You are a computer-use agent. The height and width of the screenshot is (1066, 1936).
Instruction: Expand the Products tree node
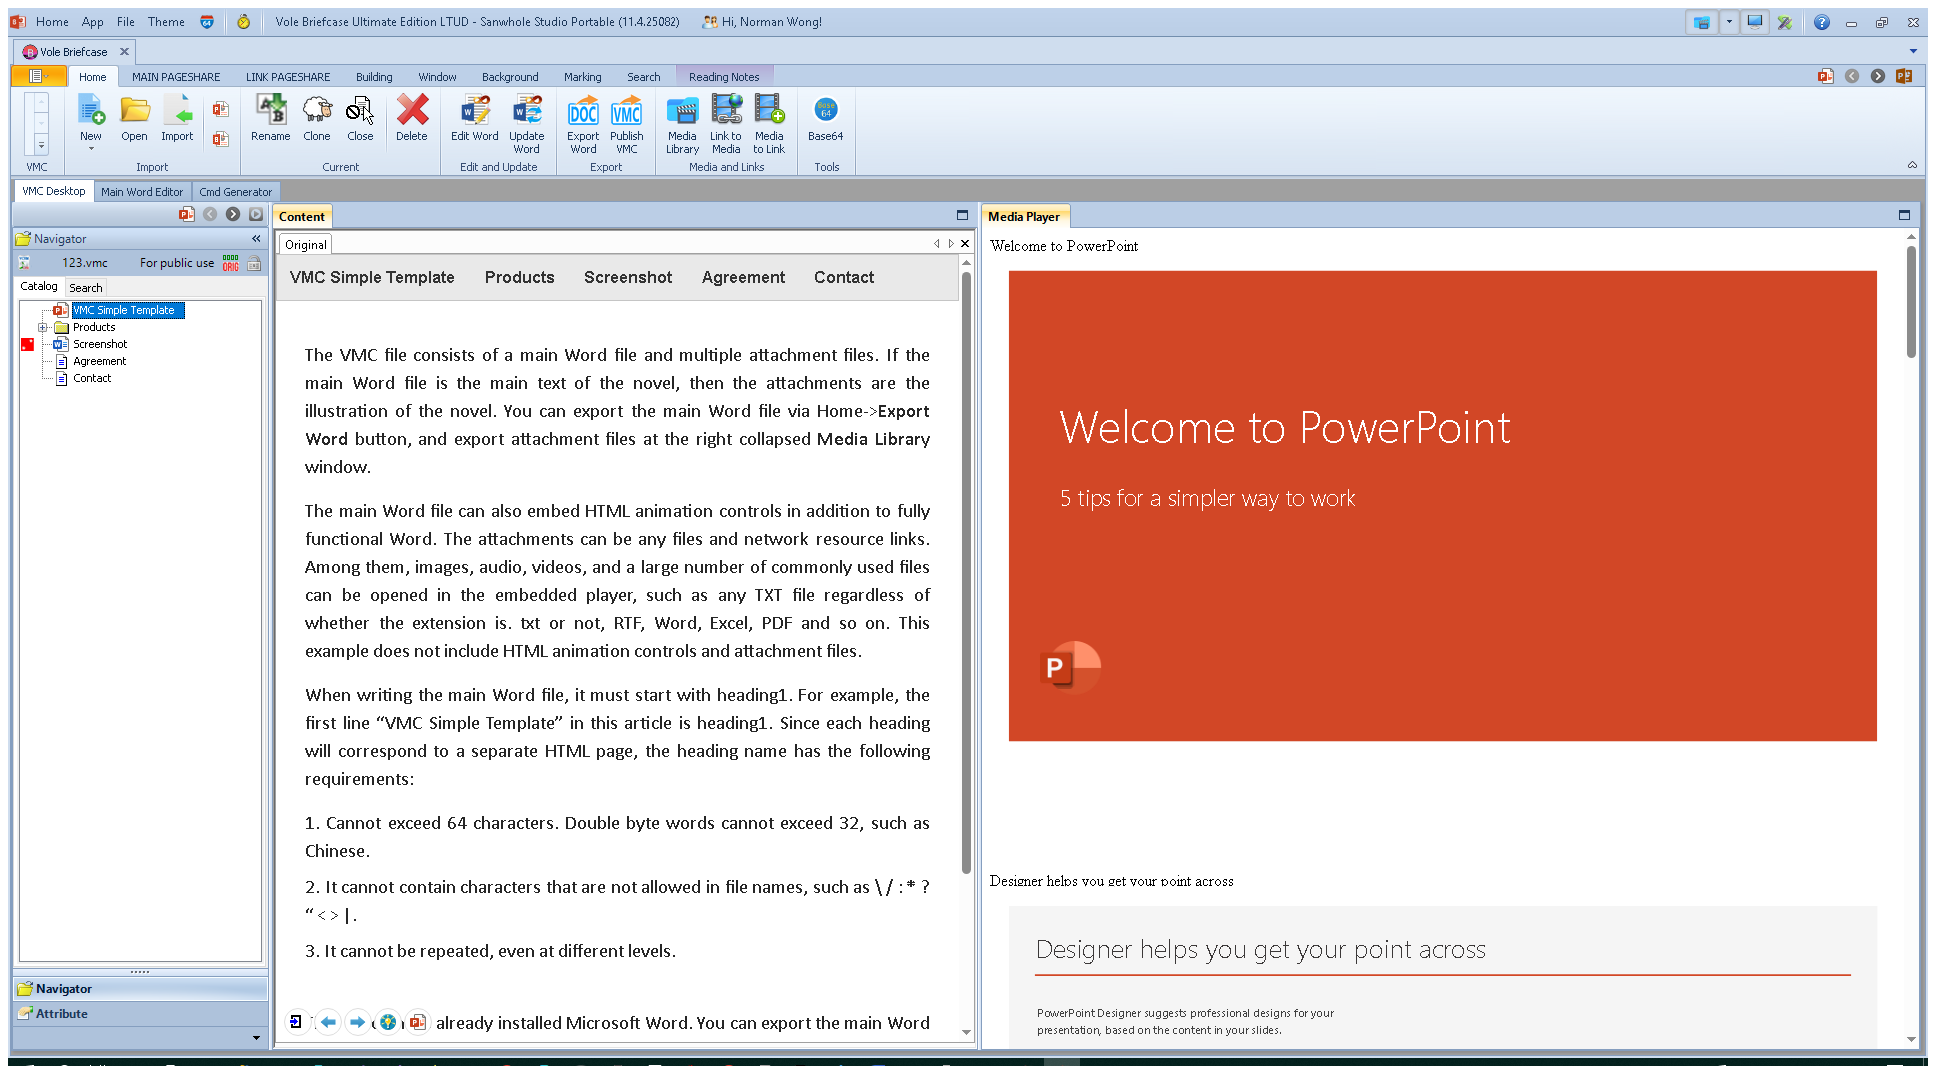click(43, 327)
